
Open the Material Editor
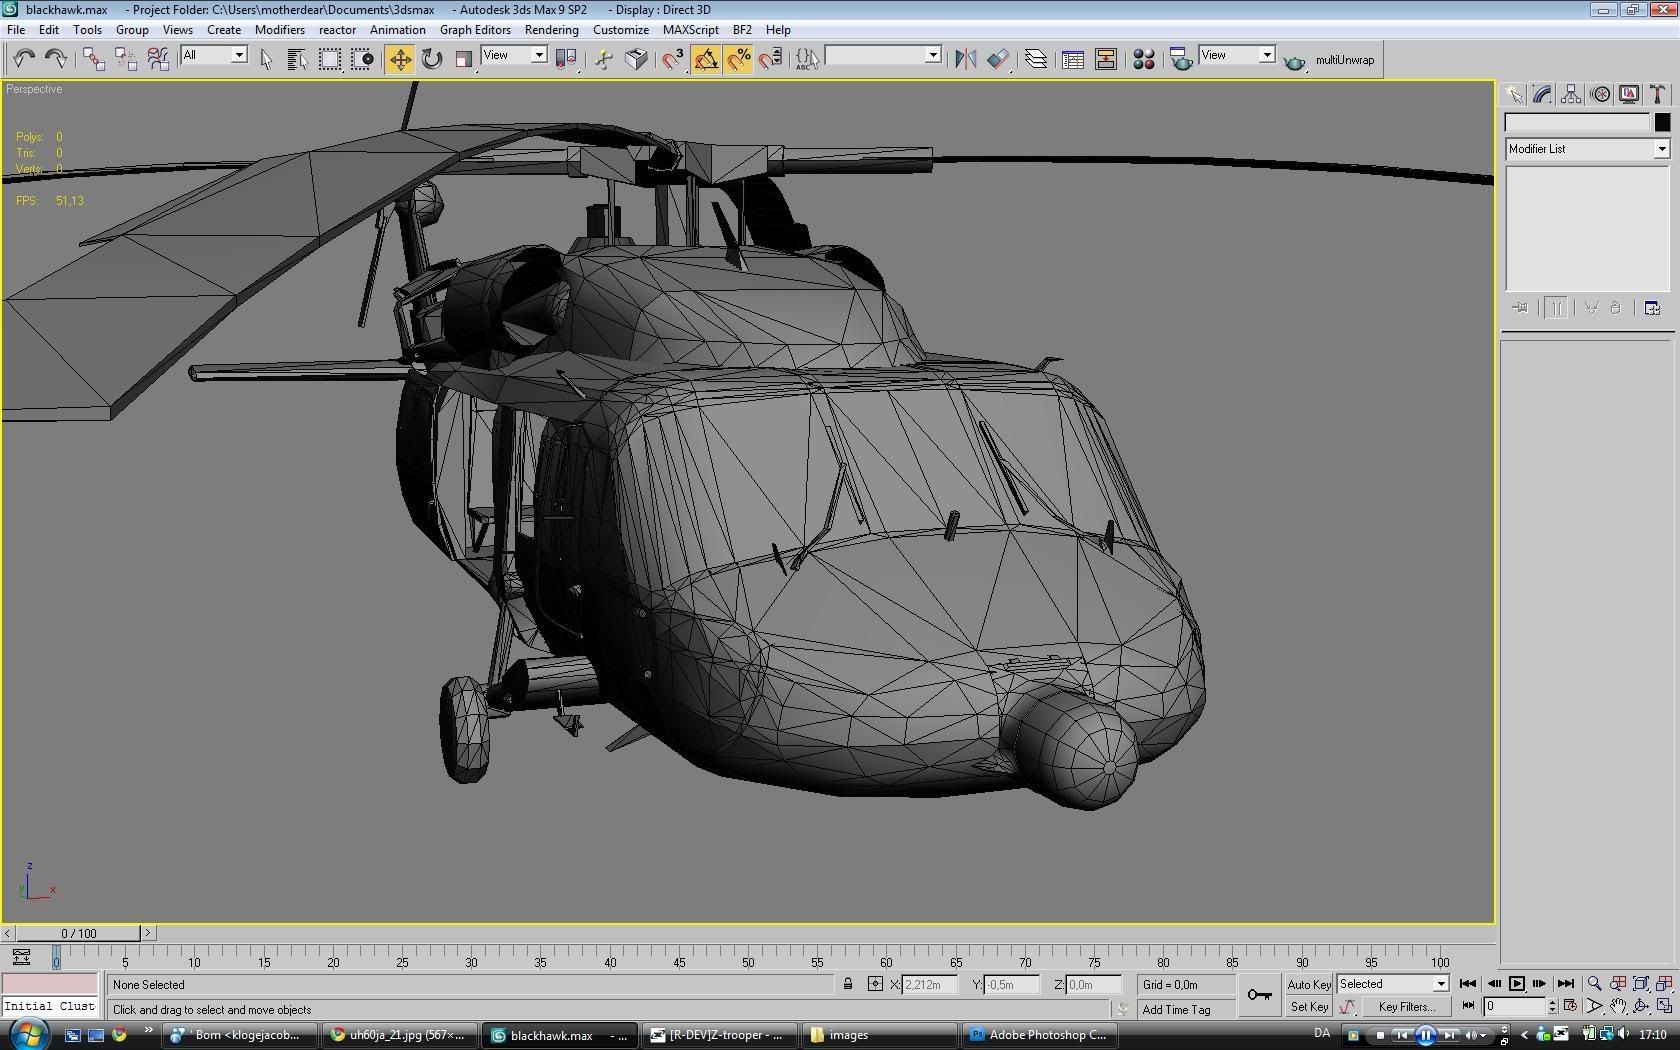coord(1143,60)
